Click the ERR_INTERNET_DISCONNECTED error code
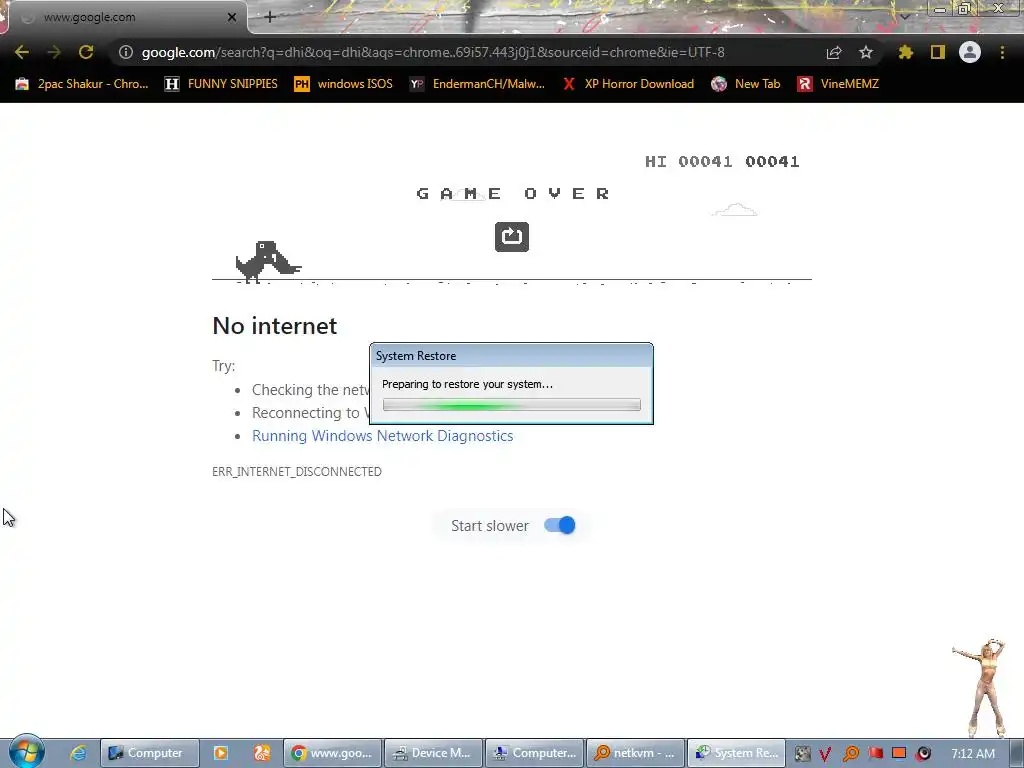Image resolution: width=1024 pixels, height=768 pixels. click(297, 472)
